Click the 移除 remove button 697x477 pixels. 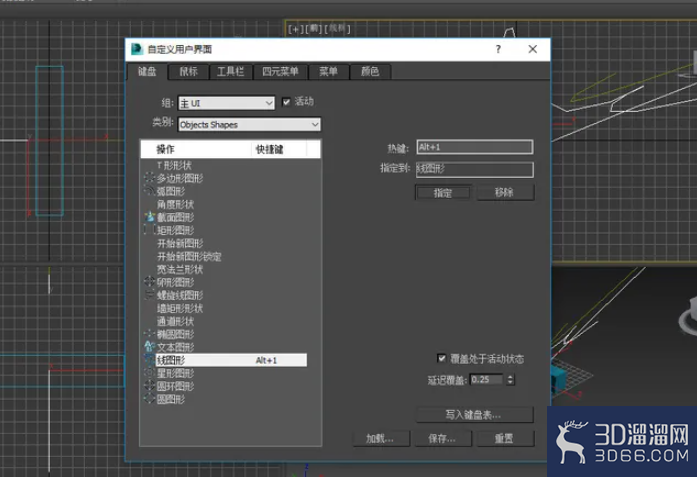505,192
